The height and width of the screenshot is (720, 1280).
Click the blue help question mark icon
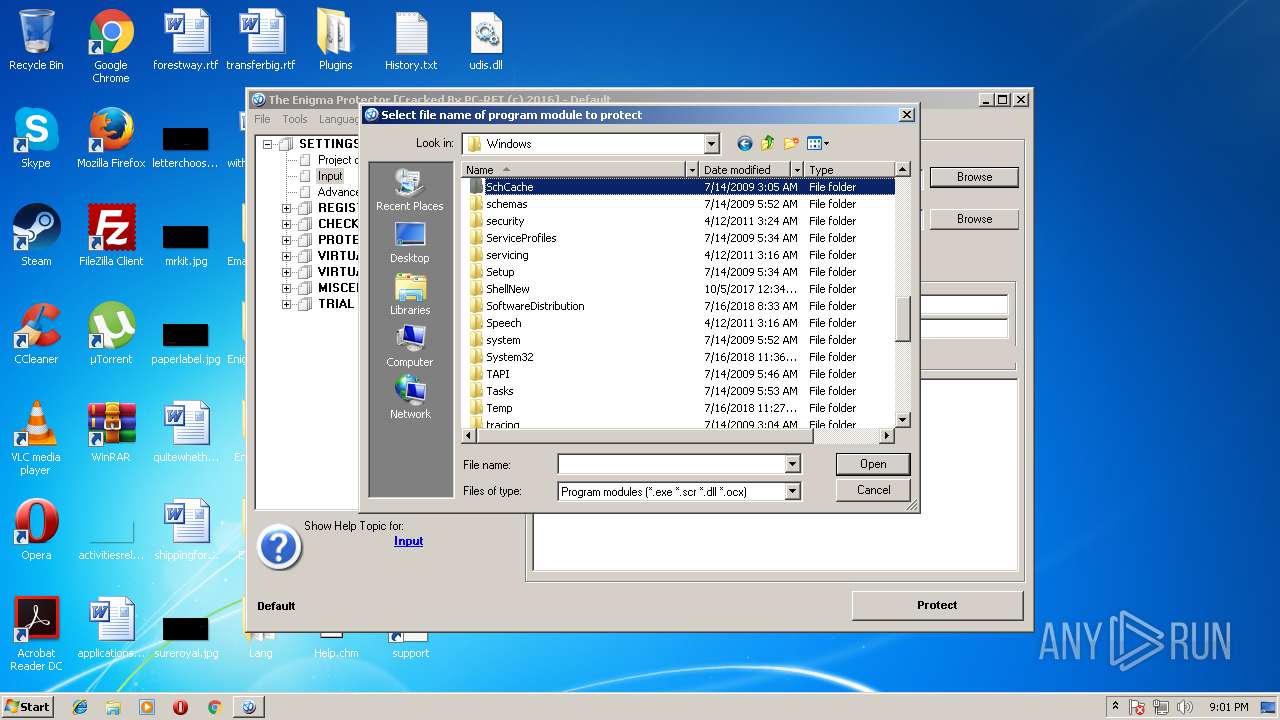[279, 547]
